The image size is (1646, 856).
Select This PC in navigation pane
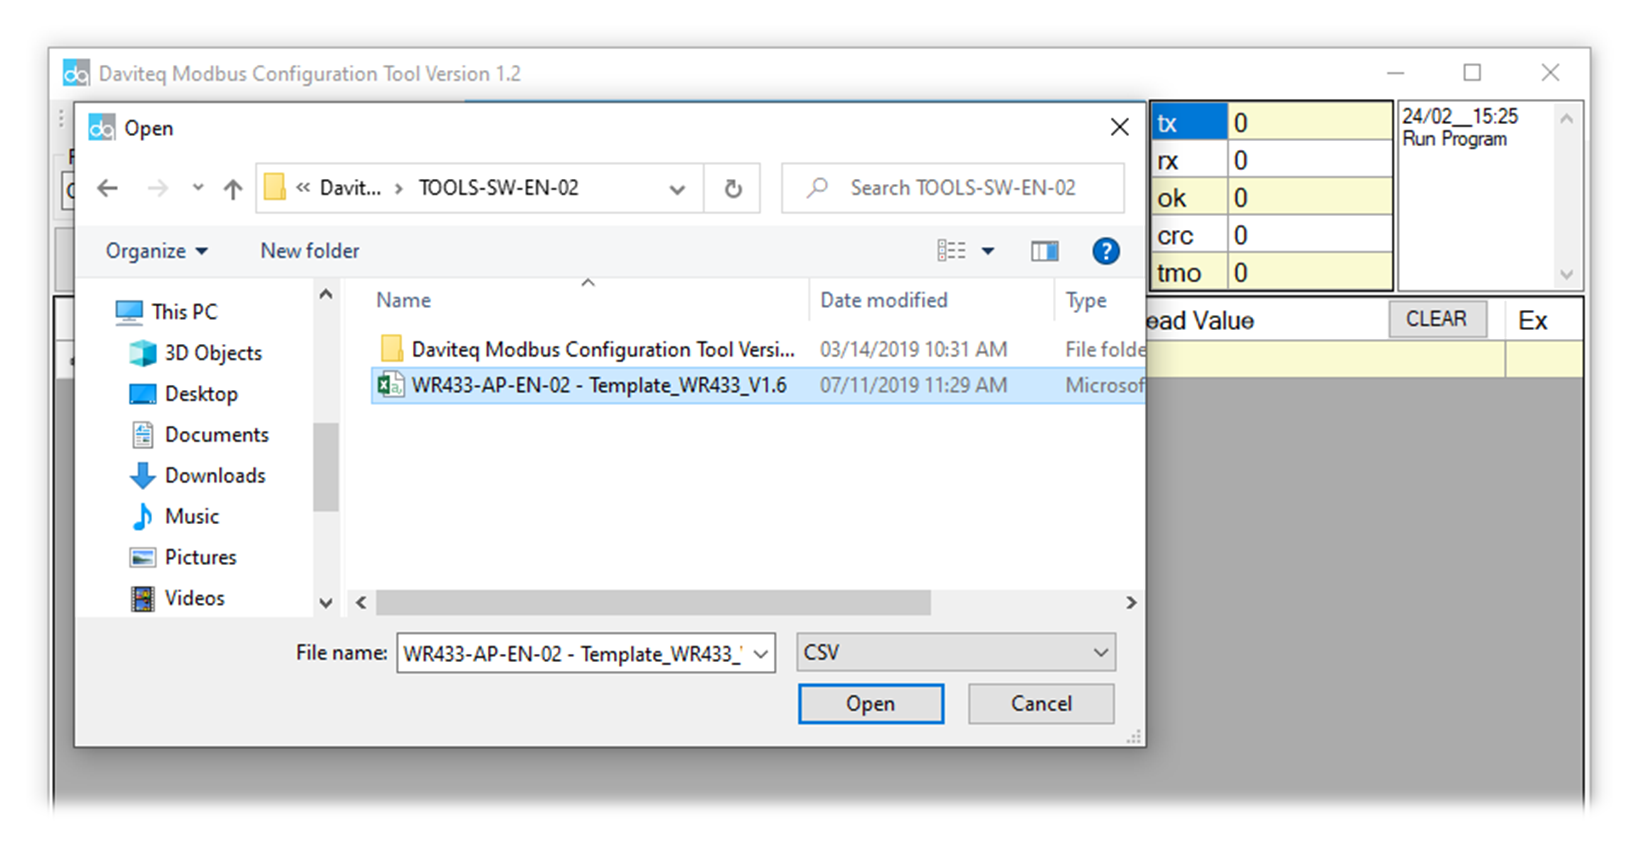pyautogui.click(x=167, y=312)
